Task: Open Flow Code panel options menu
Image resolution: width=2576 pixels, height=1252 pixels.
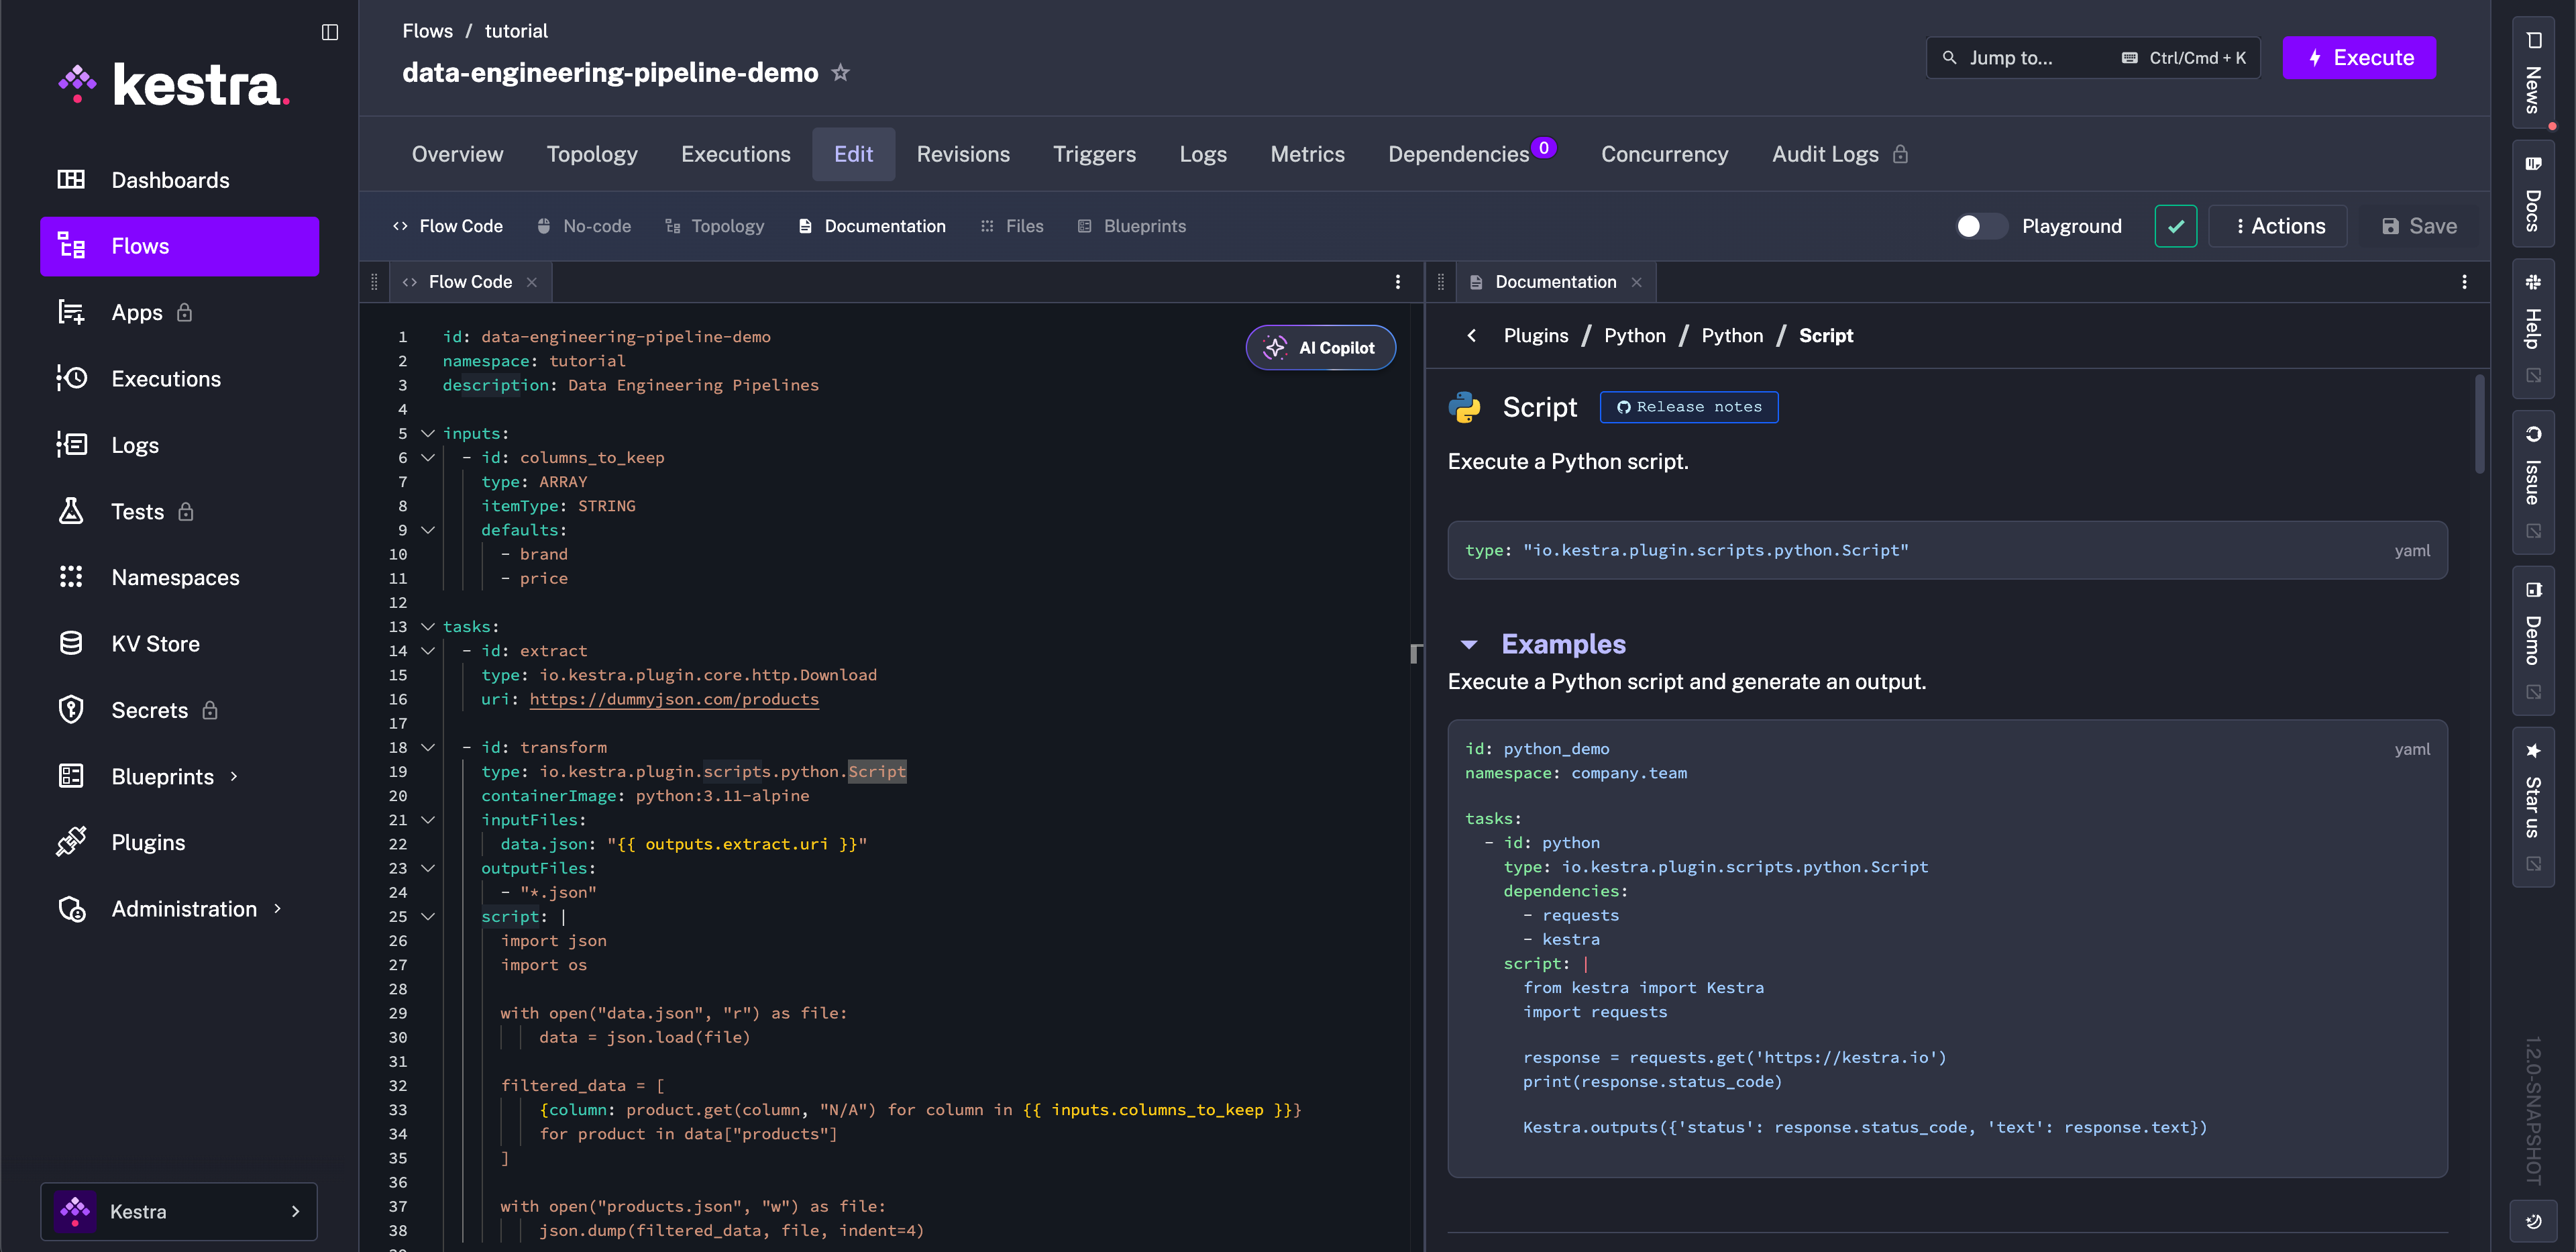Action: click(1397, 282)
